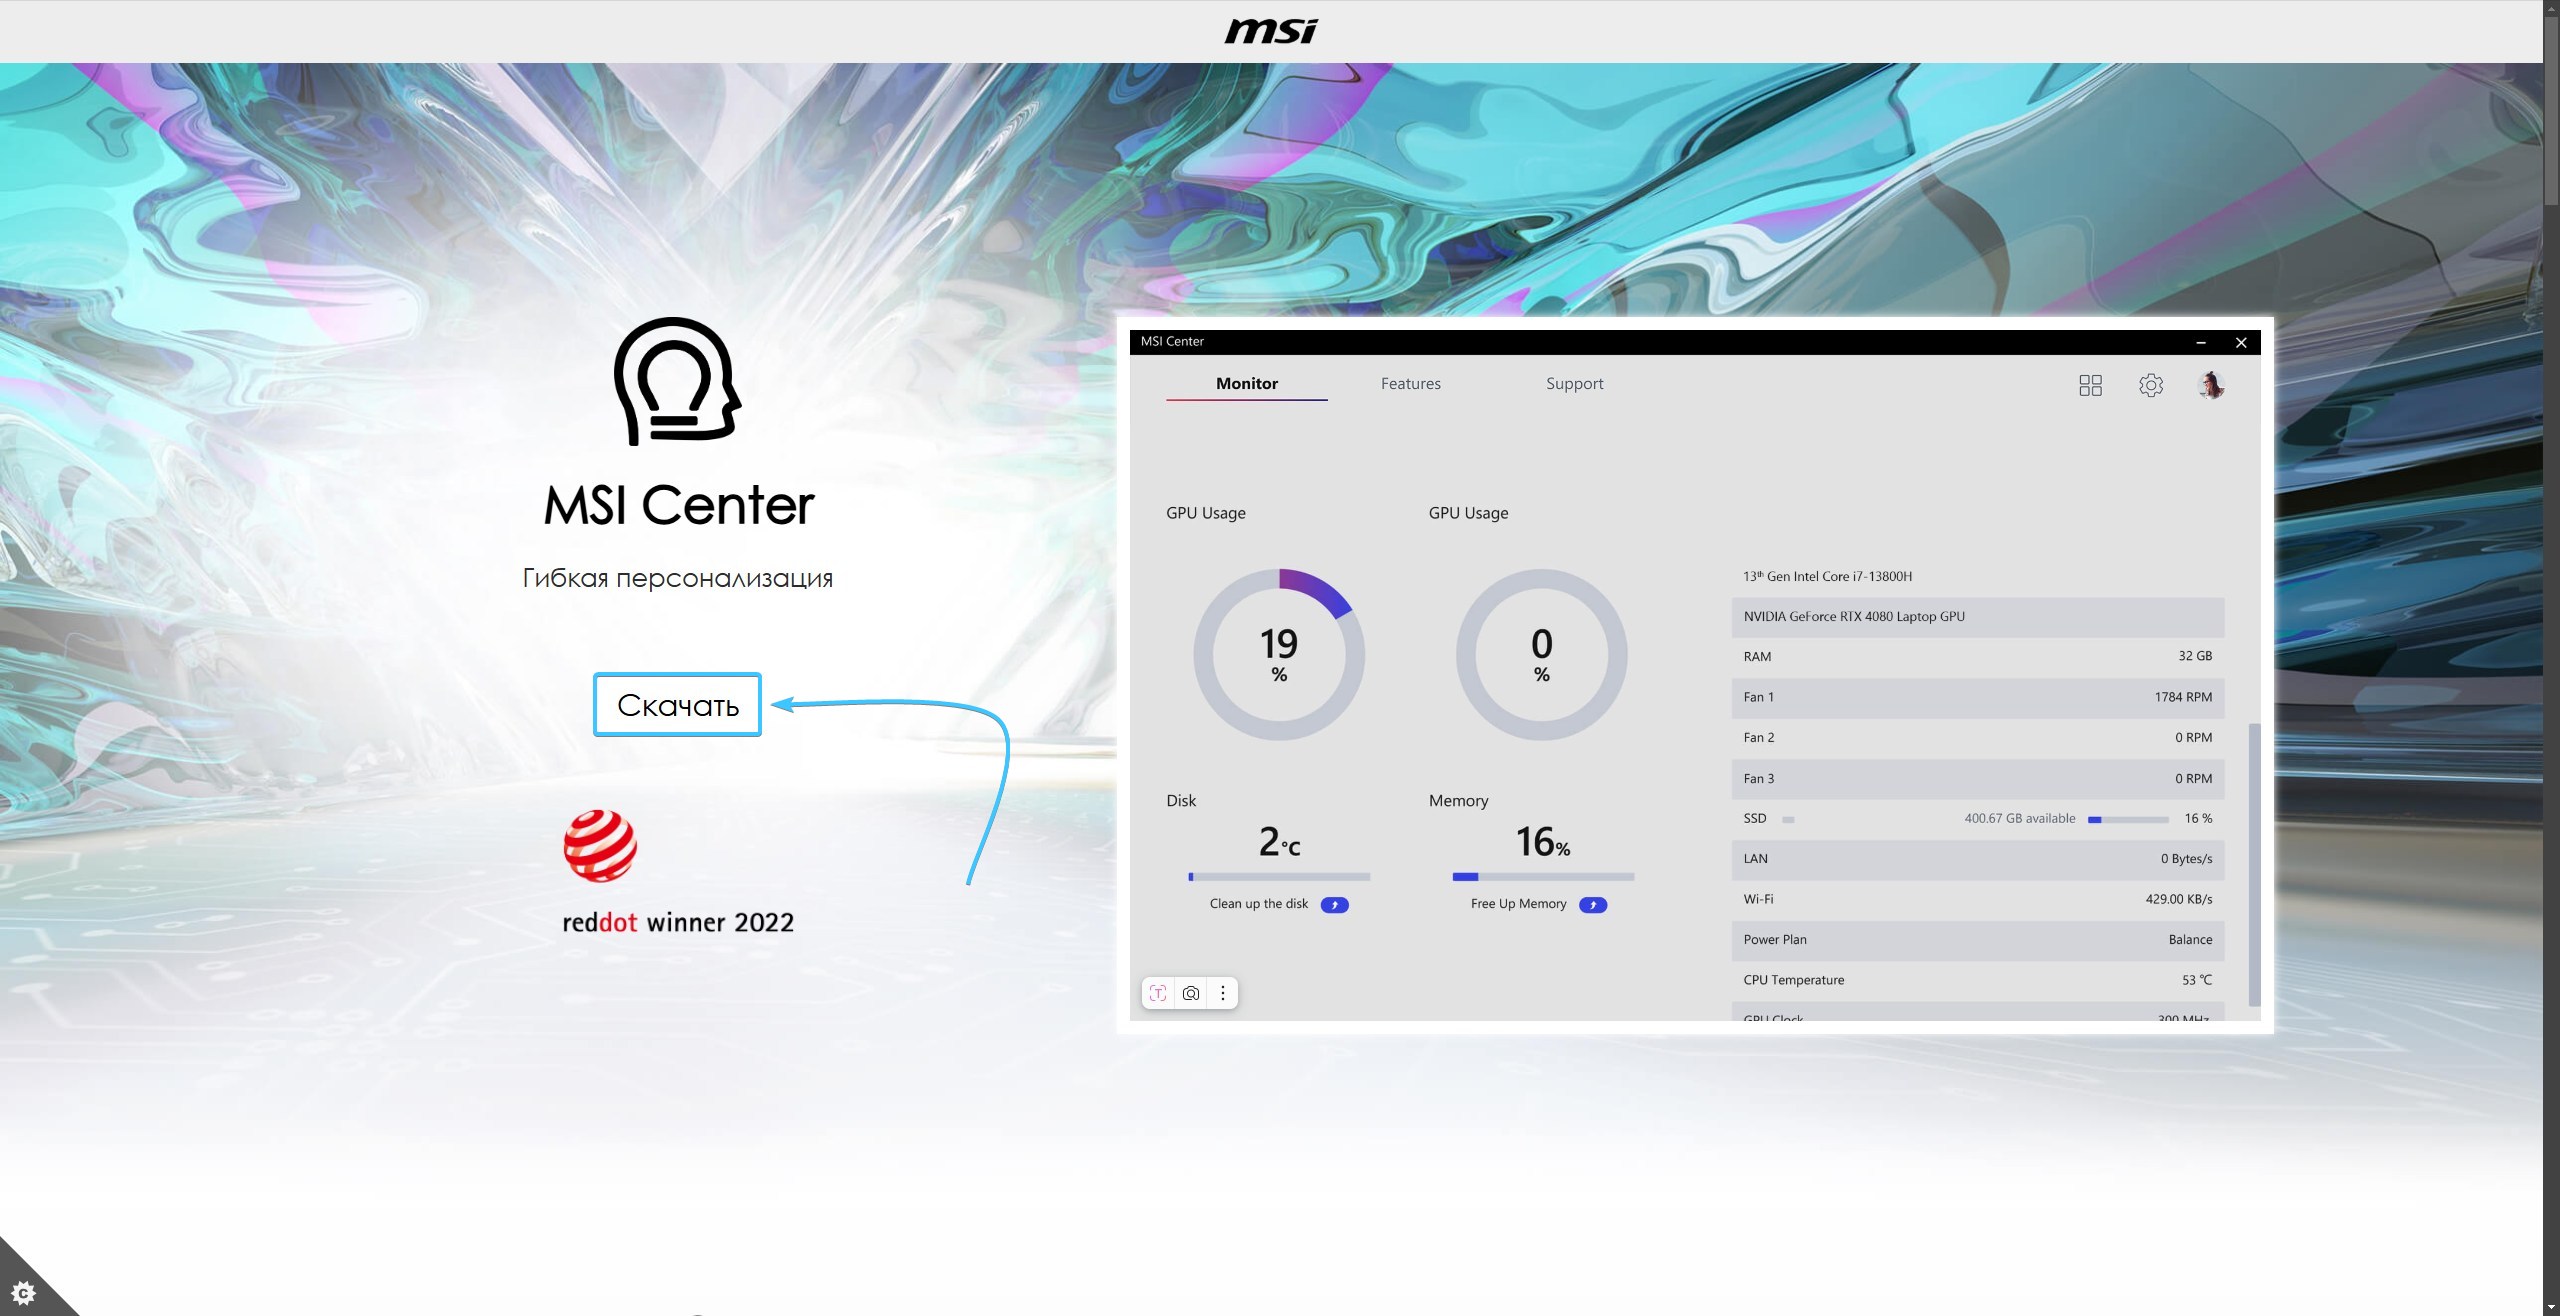This screenshot has width=2560, height=1316.
Task: Click the Гибкая персонализация subtitle
Action: click(x=677, y=578)
